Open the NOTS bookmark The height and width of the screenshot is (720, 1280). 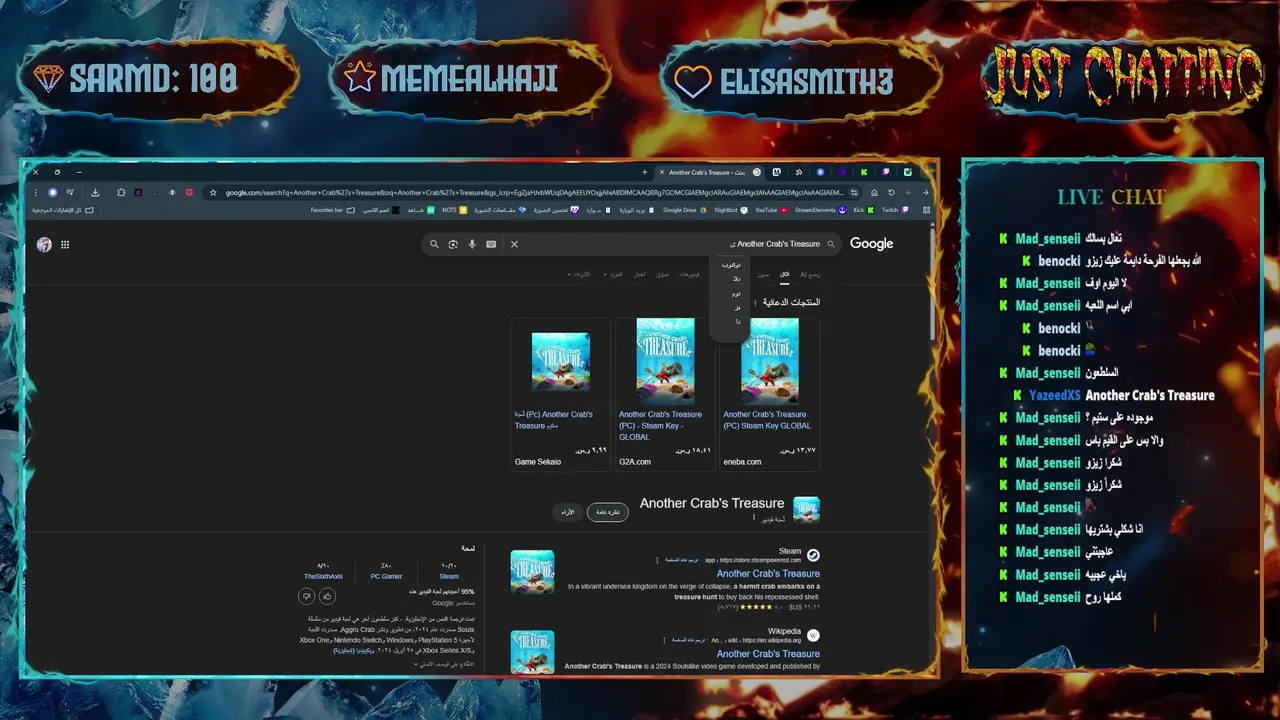pos(454,210)
